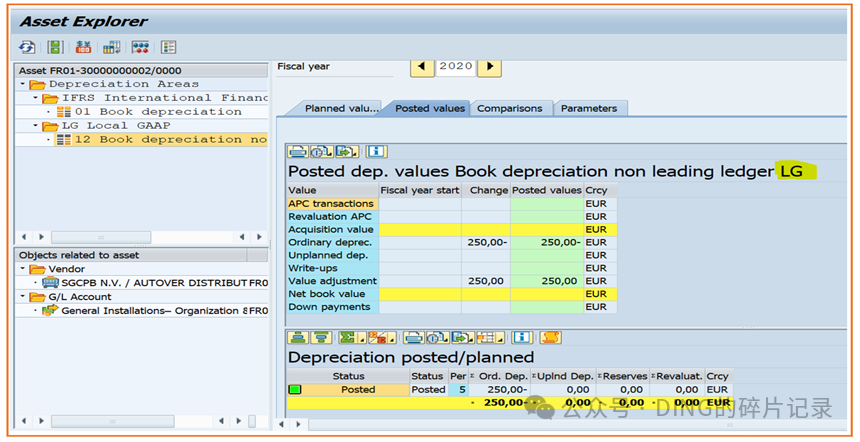Click the Posted values column header

coord(546,190)
